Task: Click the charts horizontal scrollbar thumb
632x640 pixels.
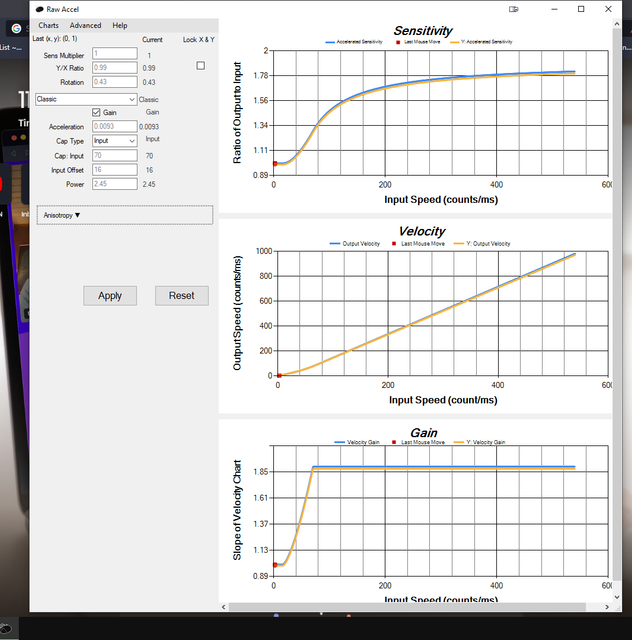Action: 407,607
